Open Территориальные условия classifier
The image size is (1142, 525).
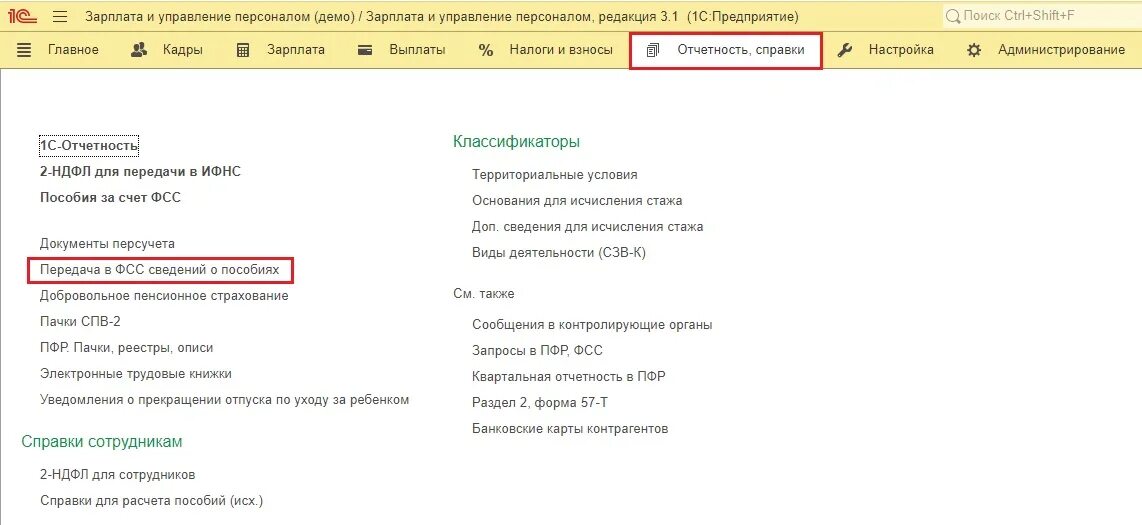click(554, 175)
